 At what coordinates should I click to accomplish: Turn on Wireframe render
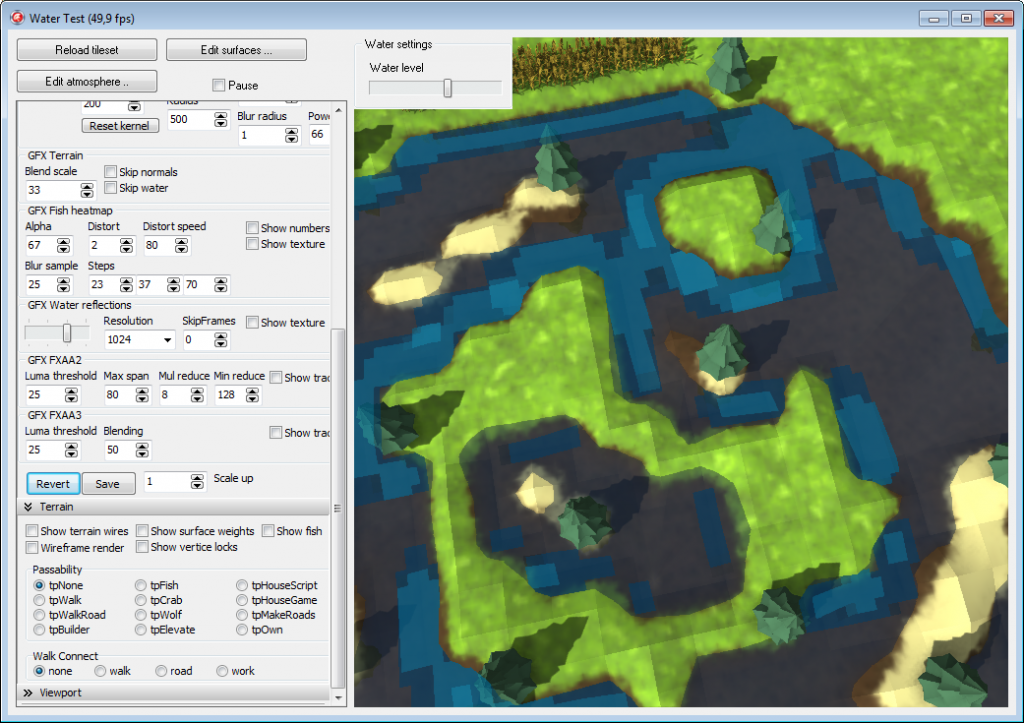[x=32, y=547]
